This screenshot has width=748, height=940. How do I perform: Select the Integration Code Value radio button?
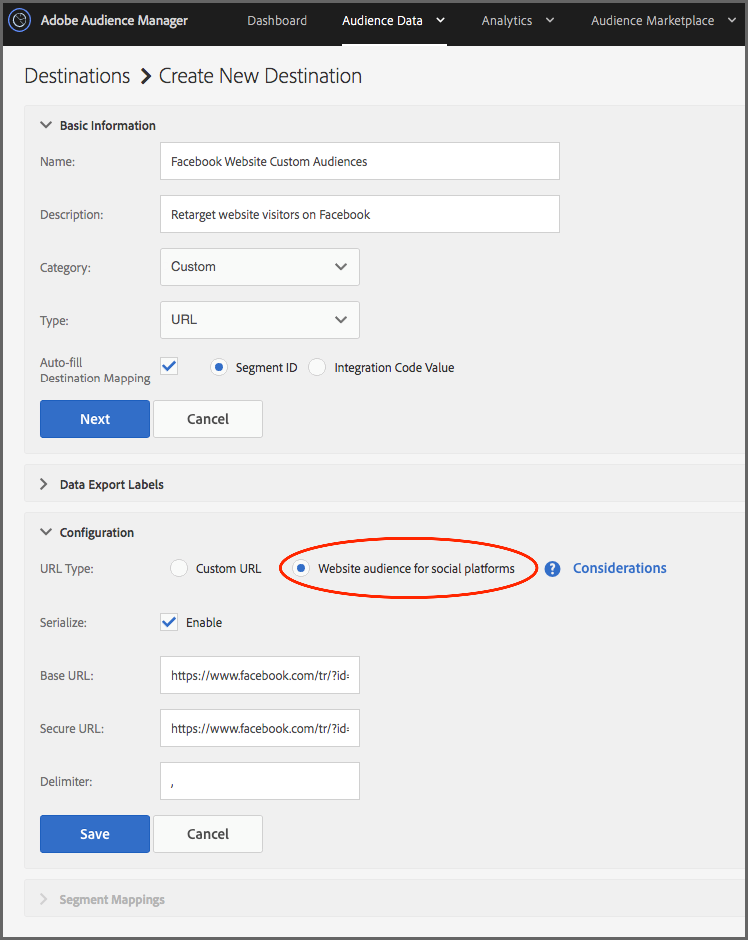317,367
